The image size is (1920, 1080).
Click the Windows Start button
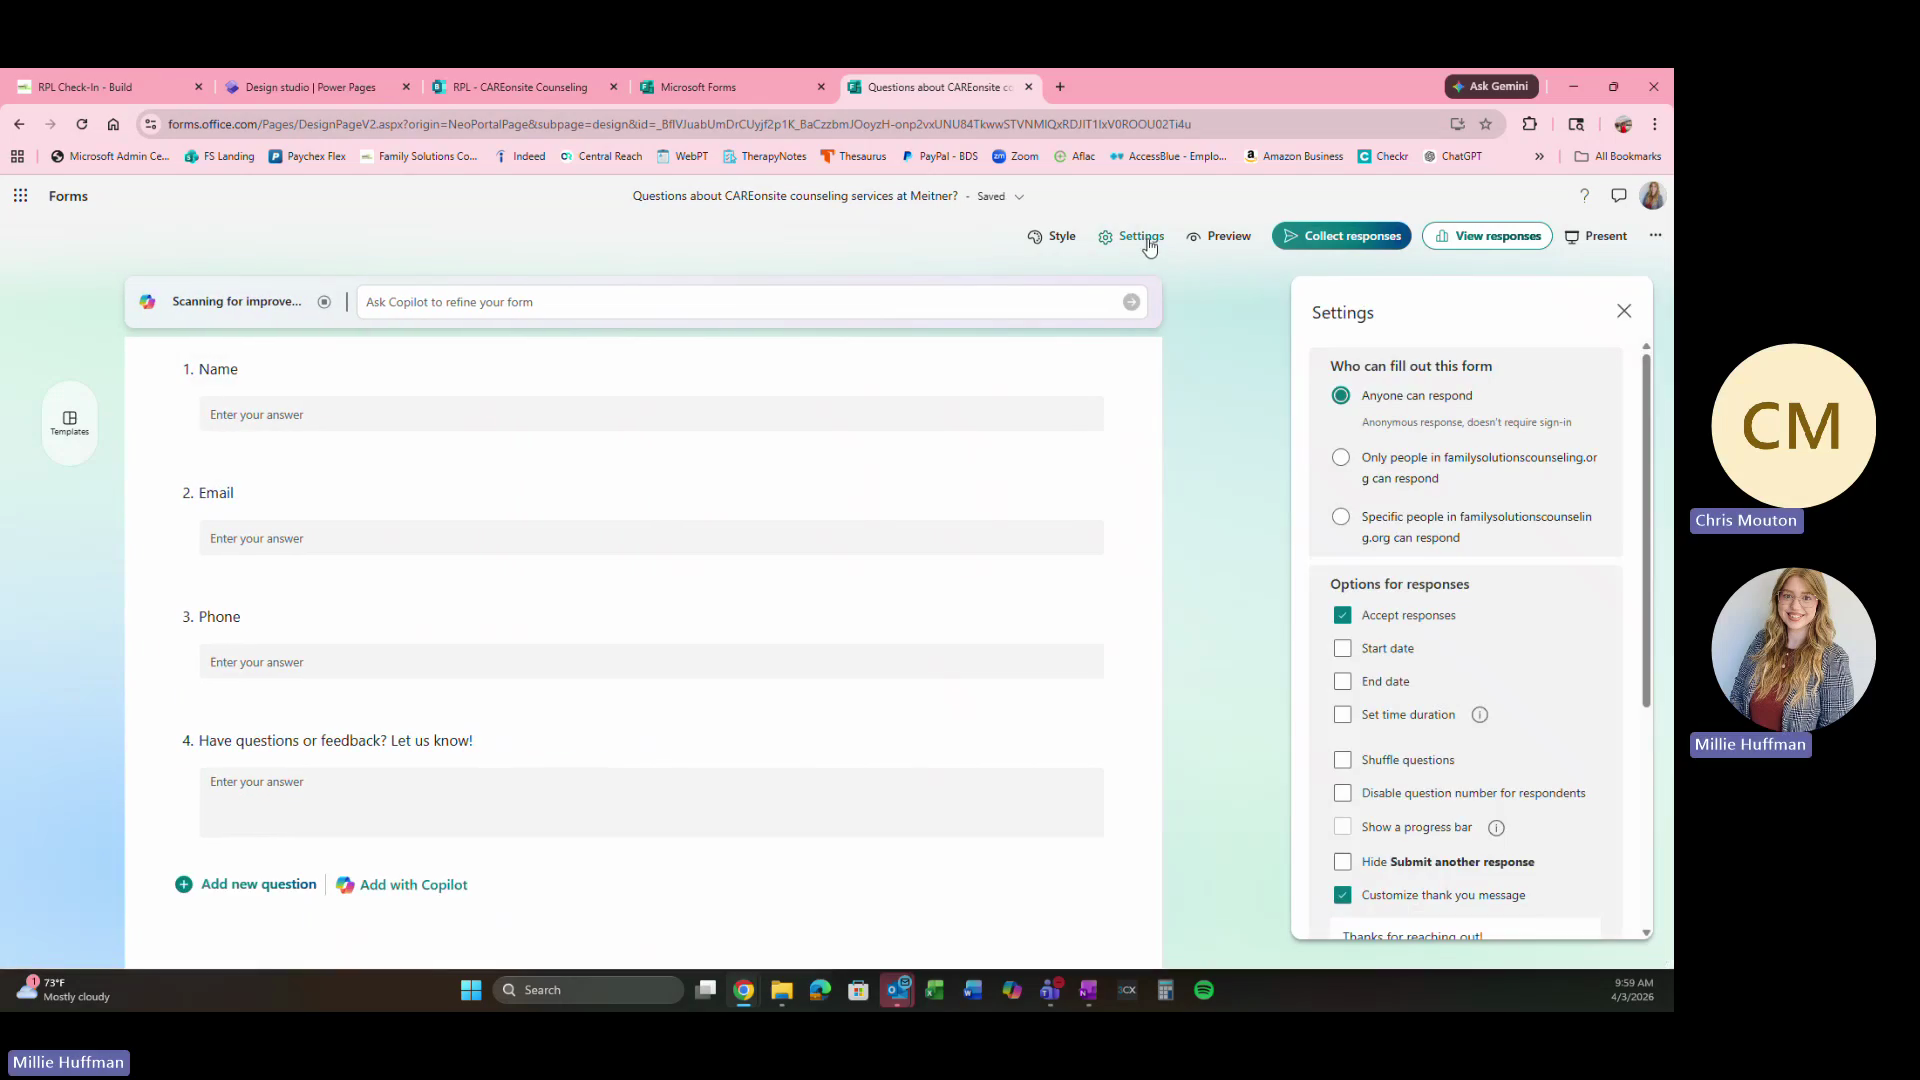tap(471, 990)
